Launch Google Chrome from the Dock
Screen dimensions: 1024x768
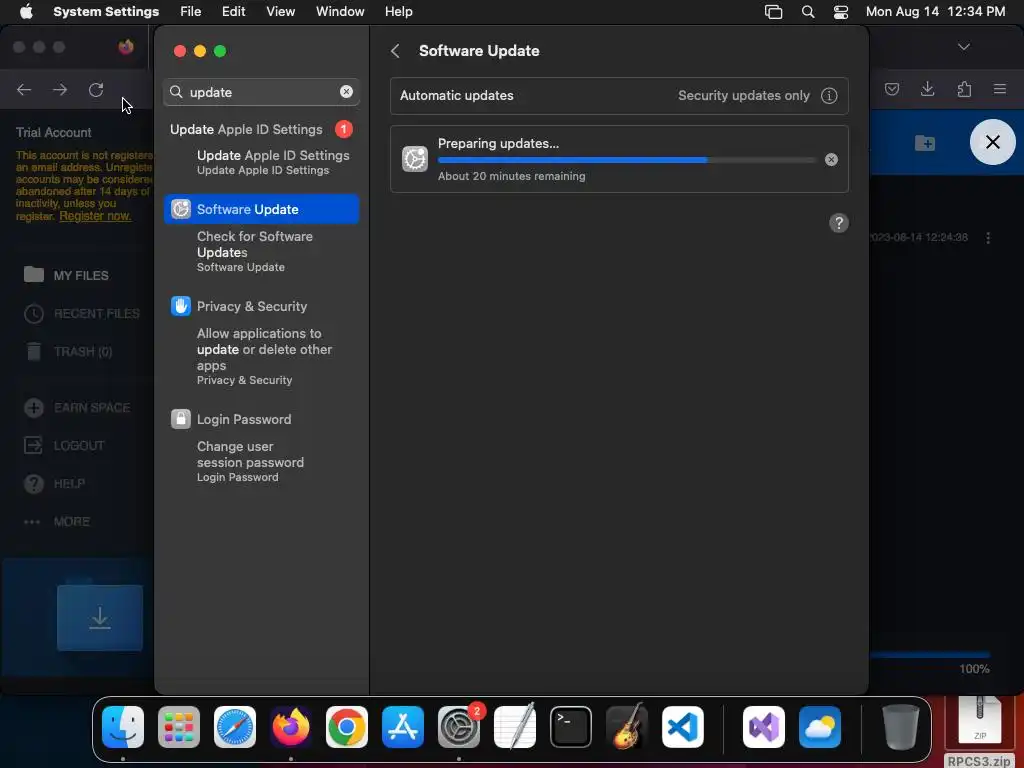(347, 726)
